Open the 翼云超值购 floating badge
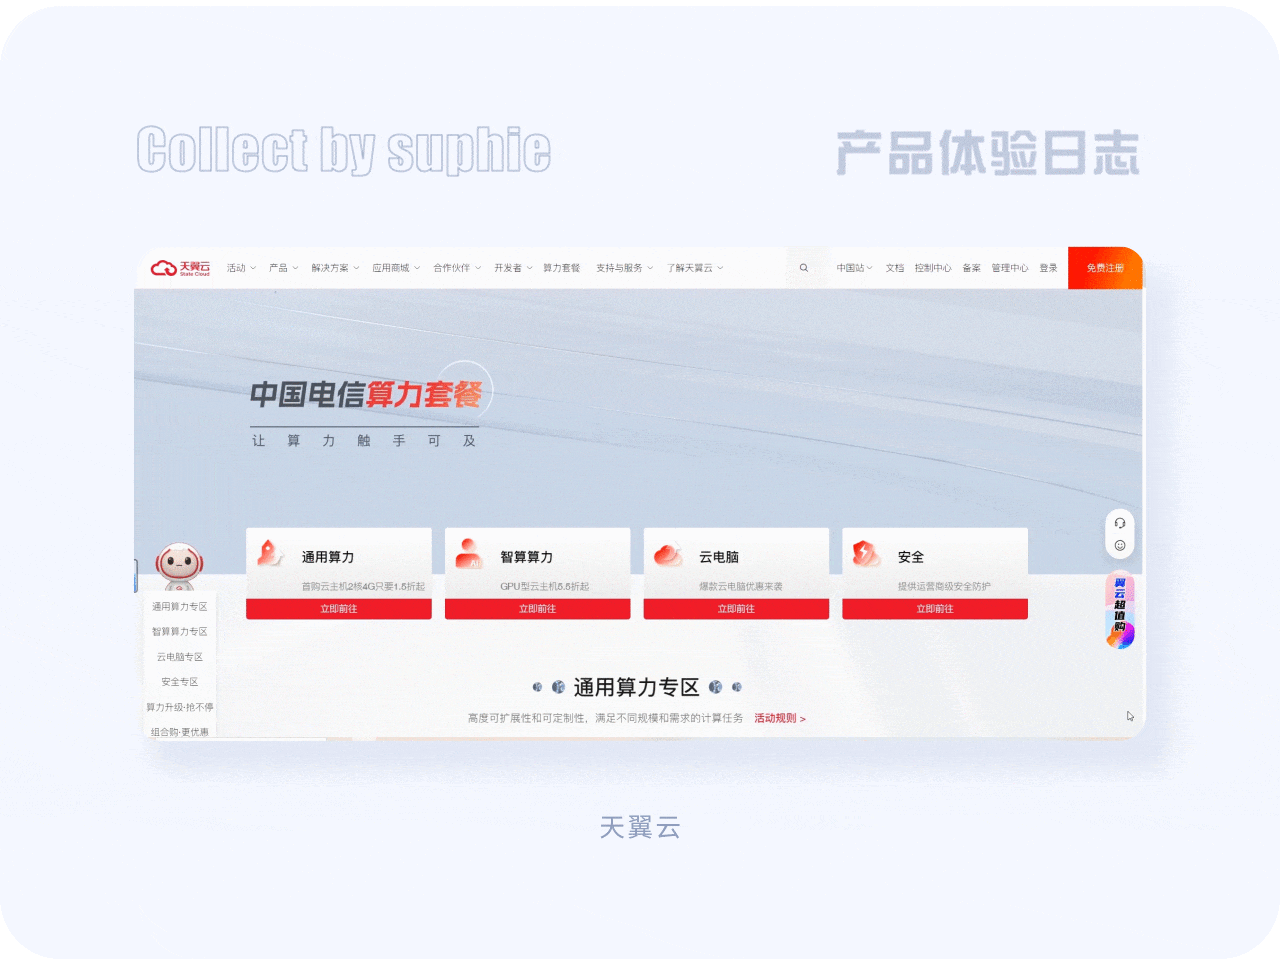Screen dimensions: 1280x960 click(1120, 612)
